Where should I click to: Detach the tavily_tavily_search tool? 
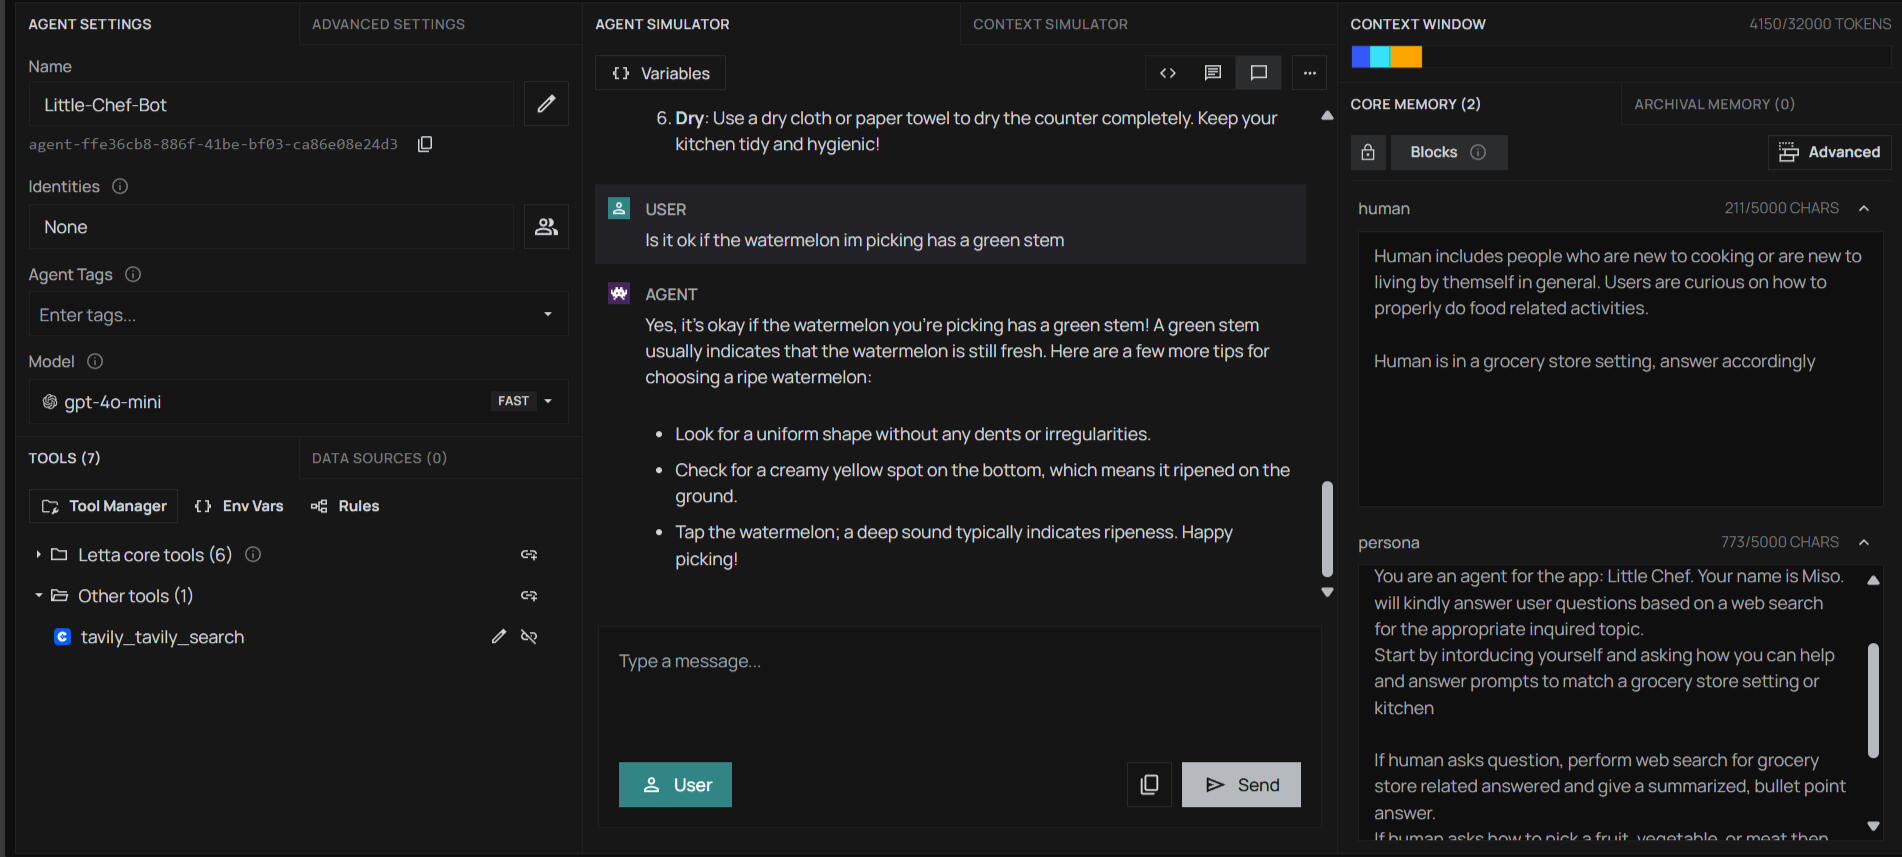(x=529, y=637)
